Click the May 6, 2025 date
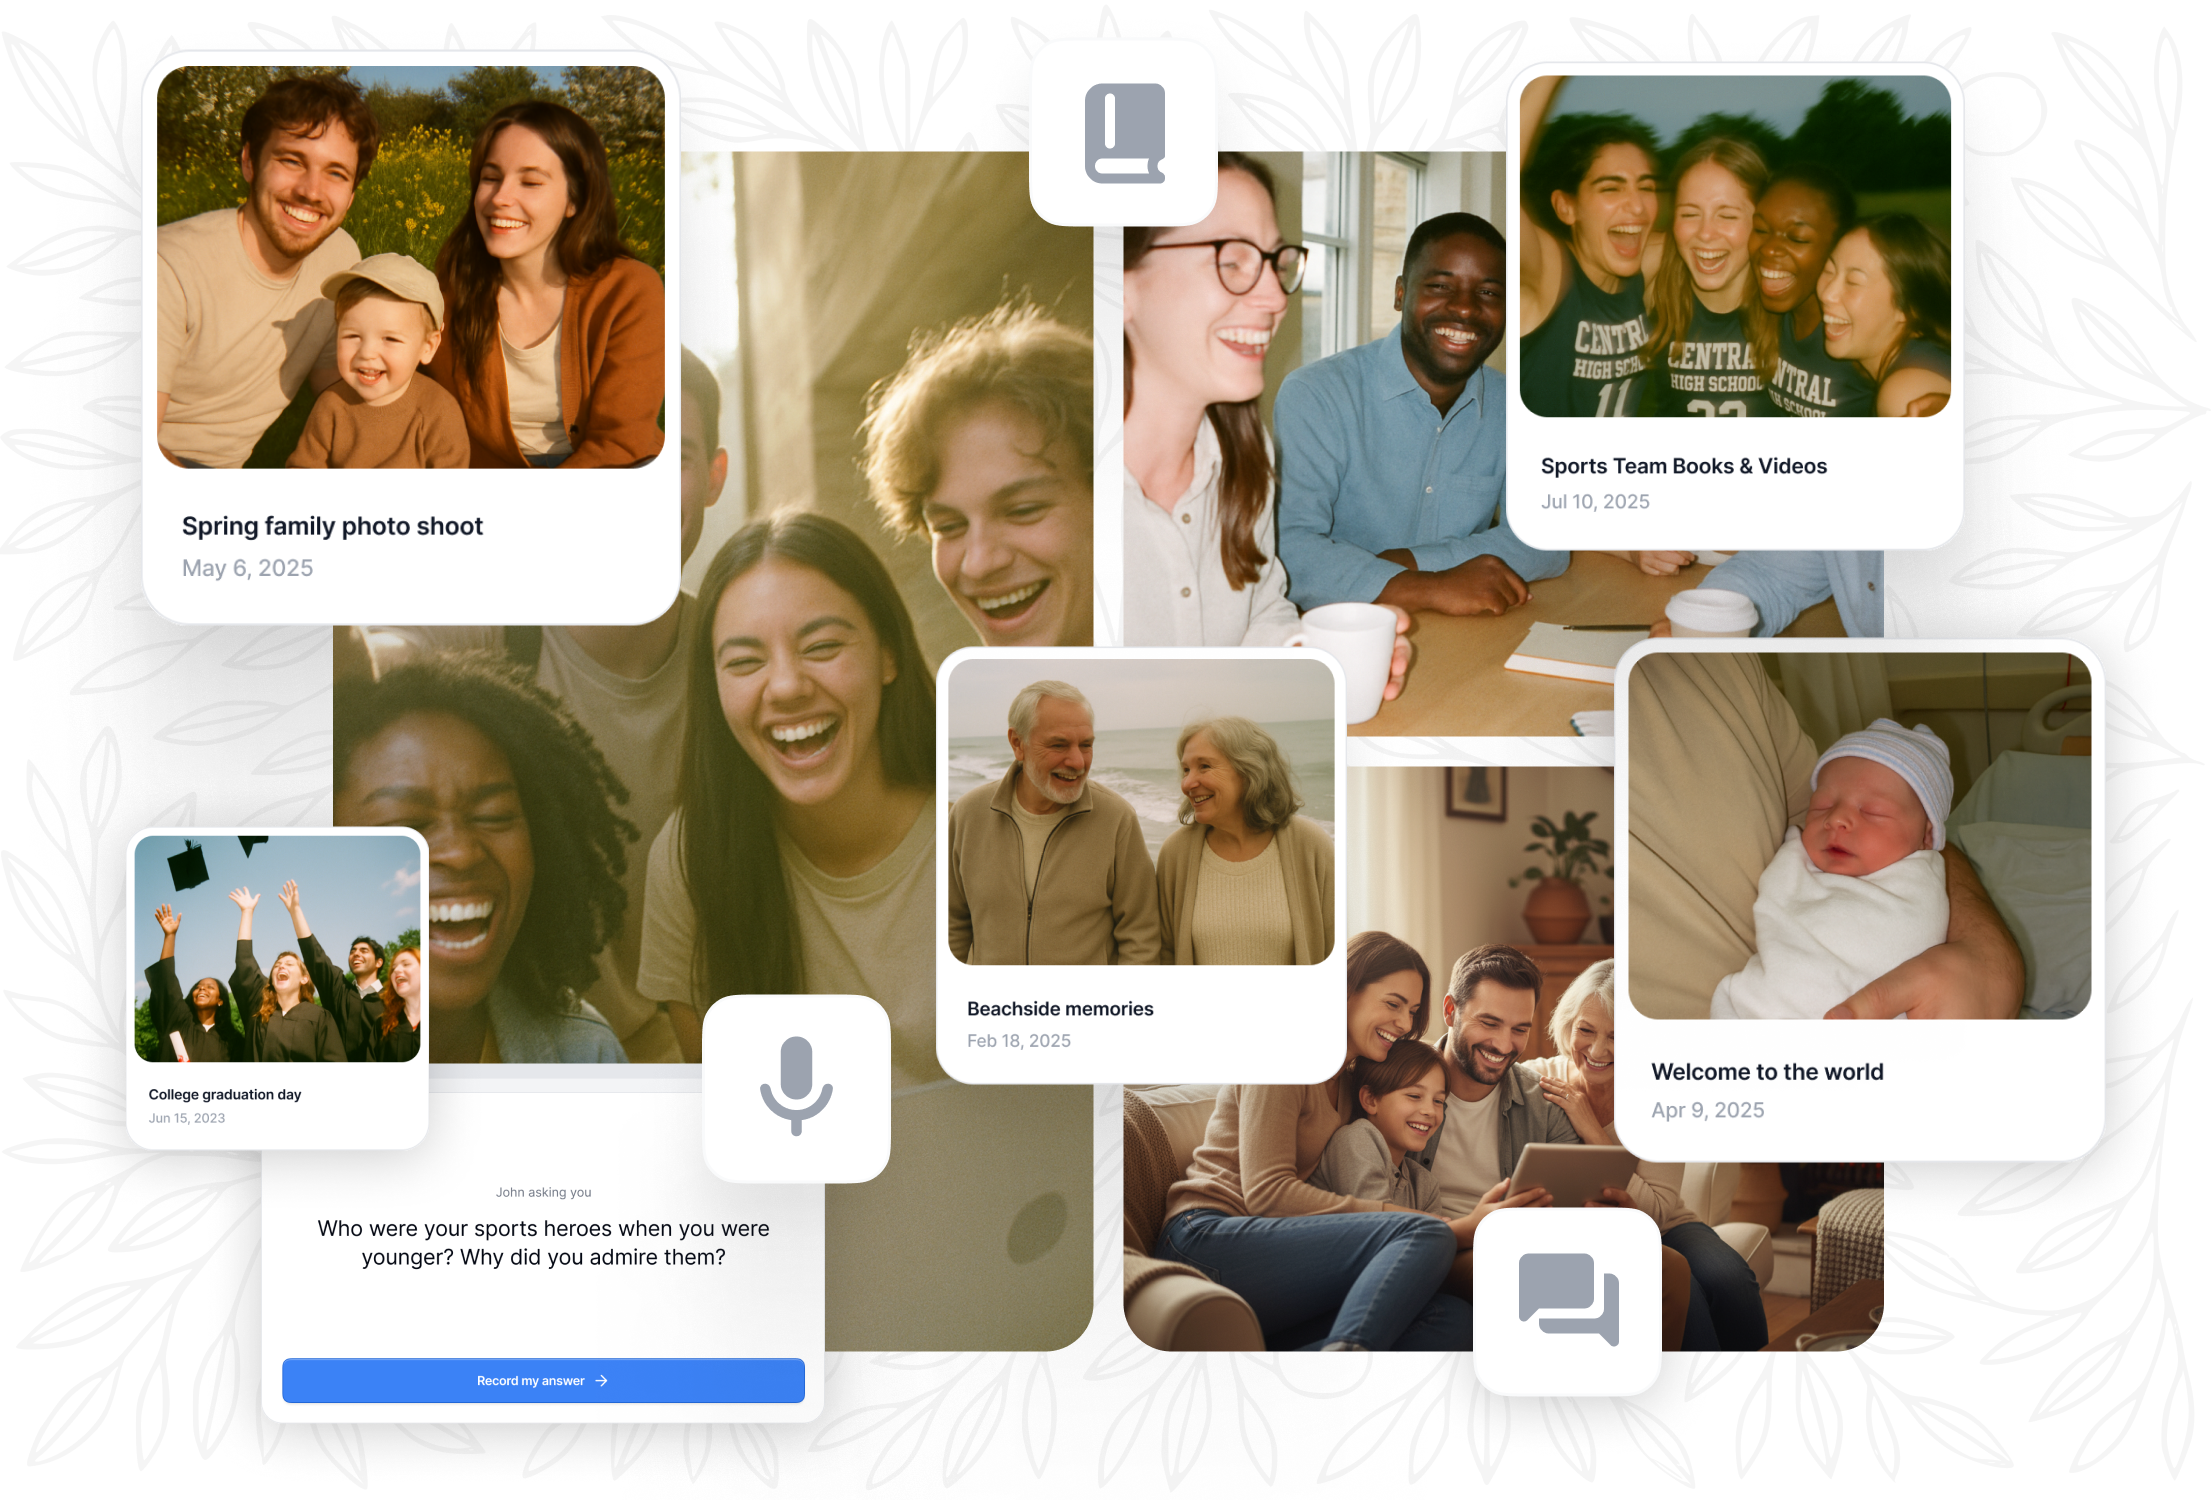The image size is (2211, 1500). click(247, 568)
